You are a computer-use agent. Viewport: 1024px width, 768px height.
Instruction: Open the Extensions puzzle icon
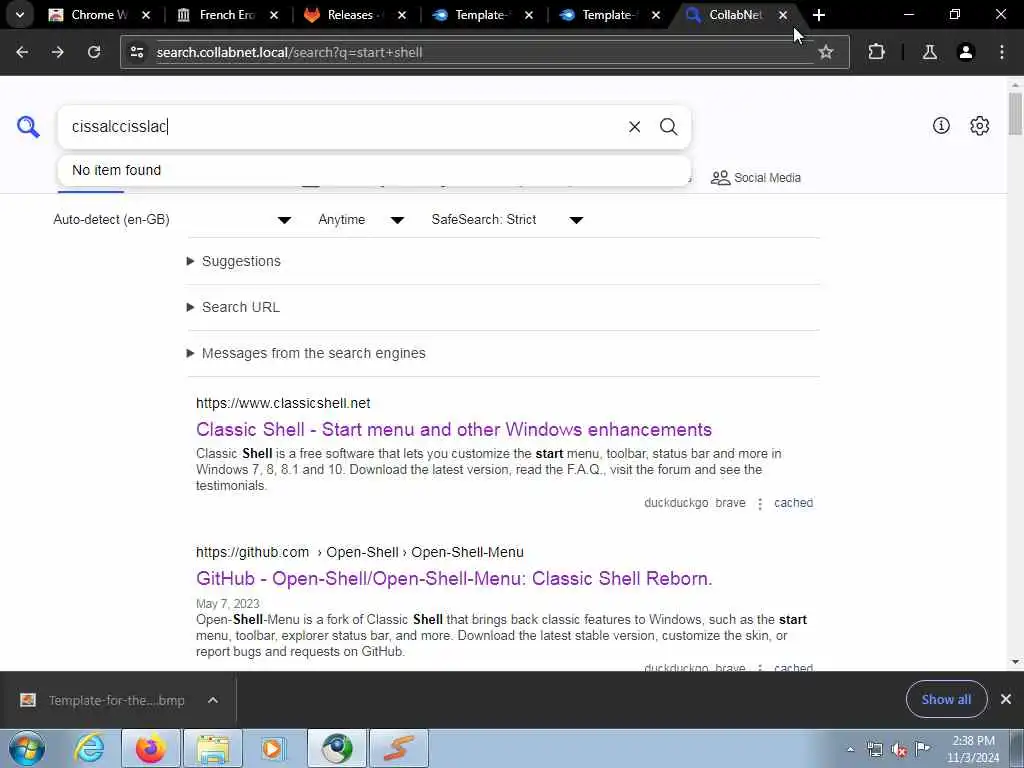876,52
